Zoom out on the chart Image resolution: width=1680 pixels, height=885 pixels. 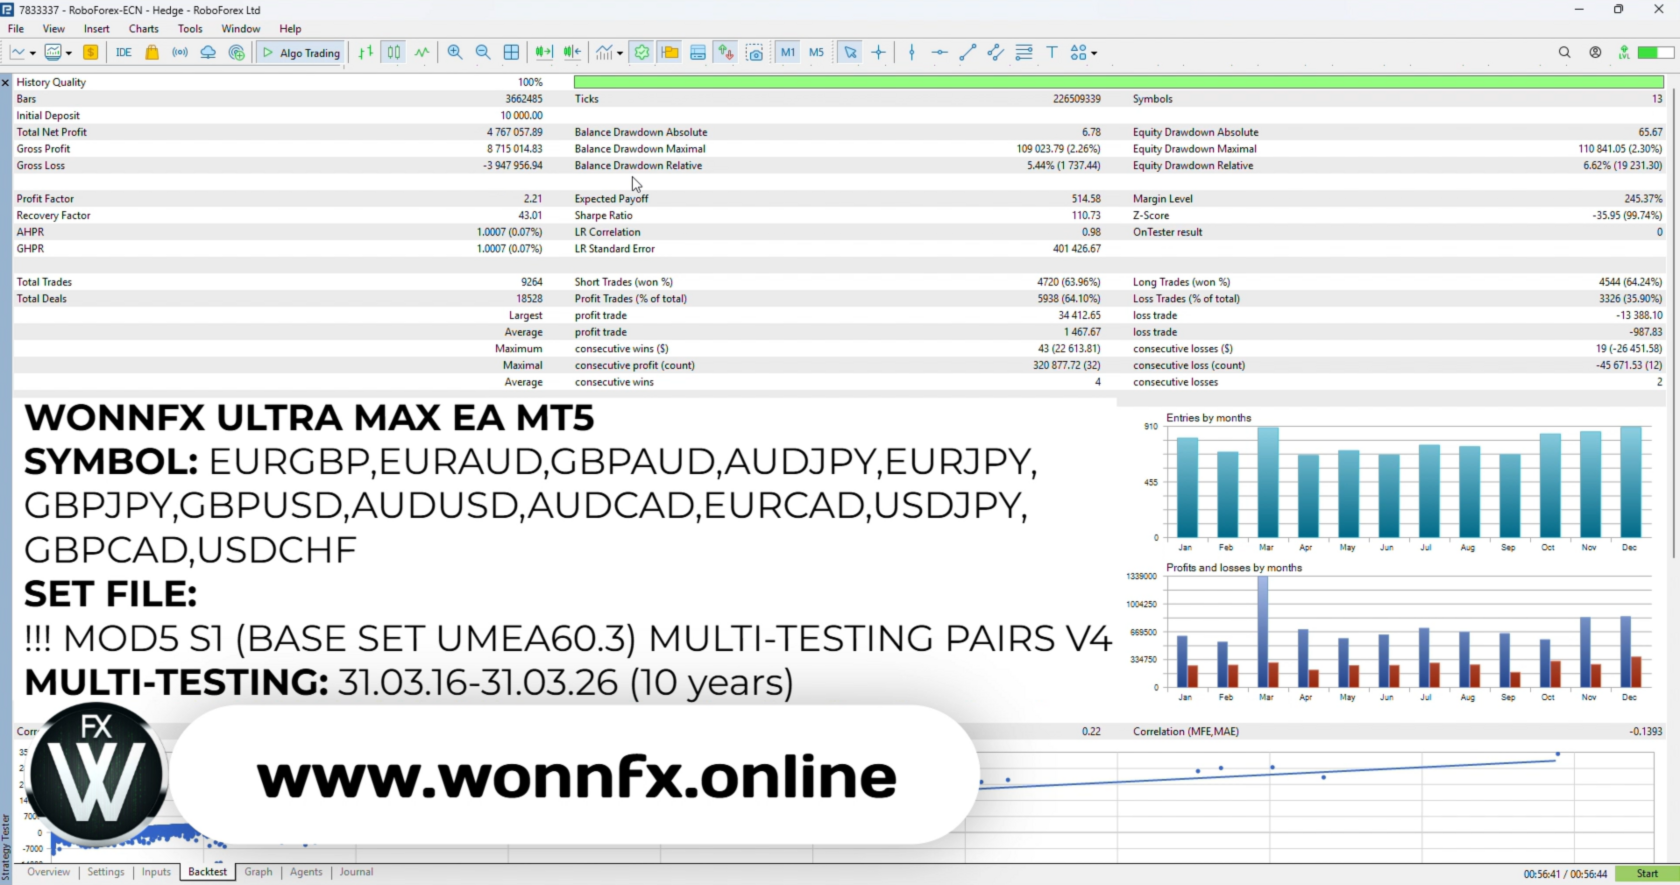coord(483,53)
